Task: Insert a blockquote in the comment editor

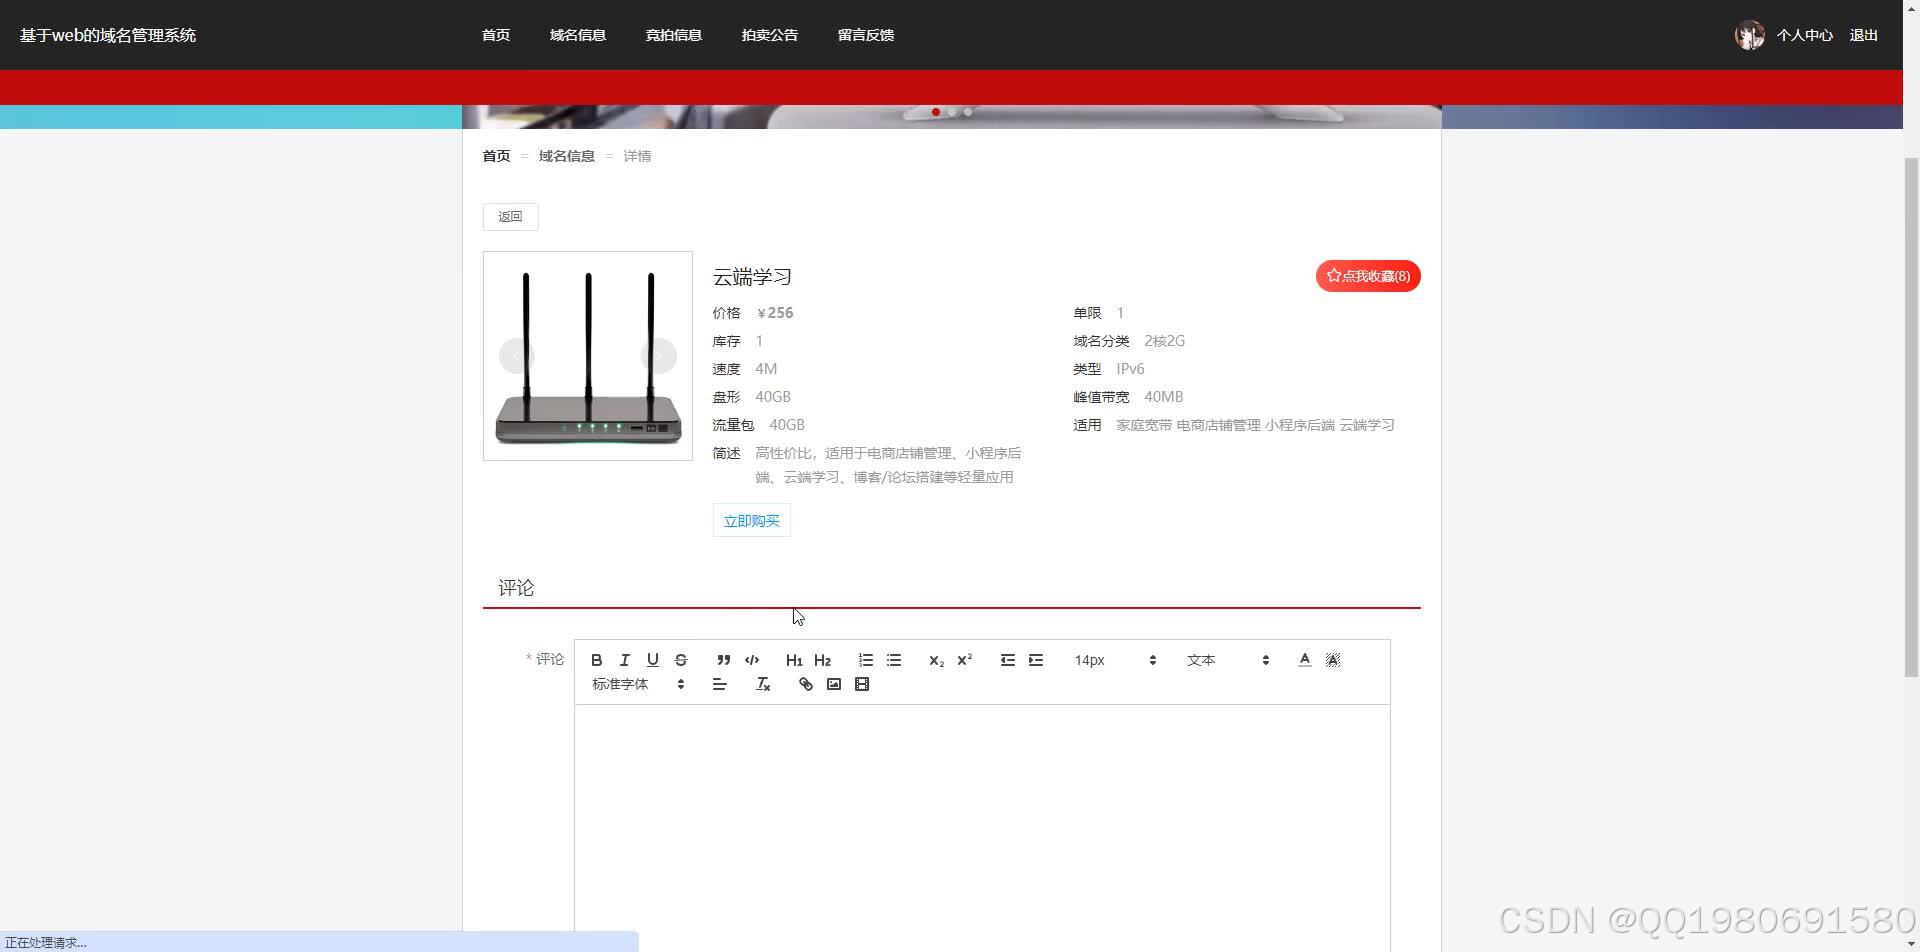Action: tap(723, 660)
